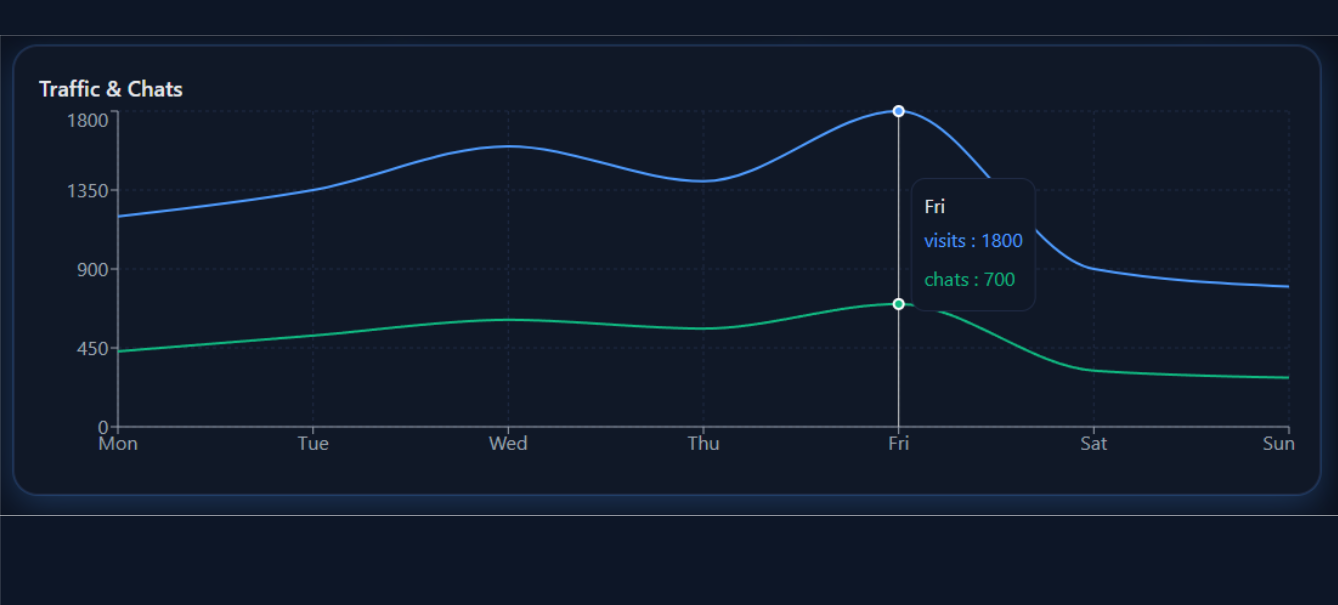Select the Fri x-axis tick label
The height and width of the screenshot is (605, 1338).
(x=899, y=444)
